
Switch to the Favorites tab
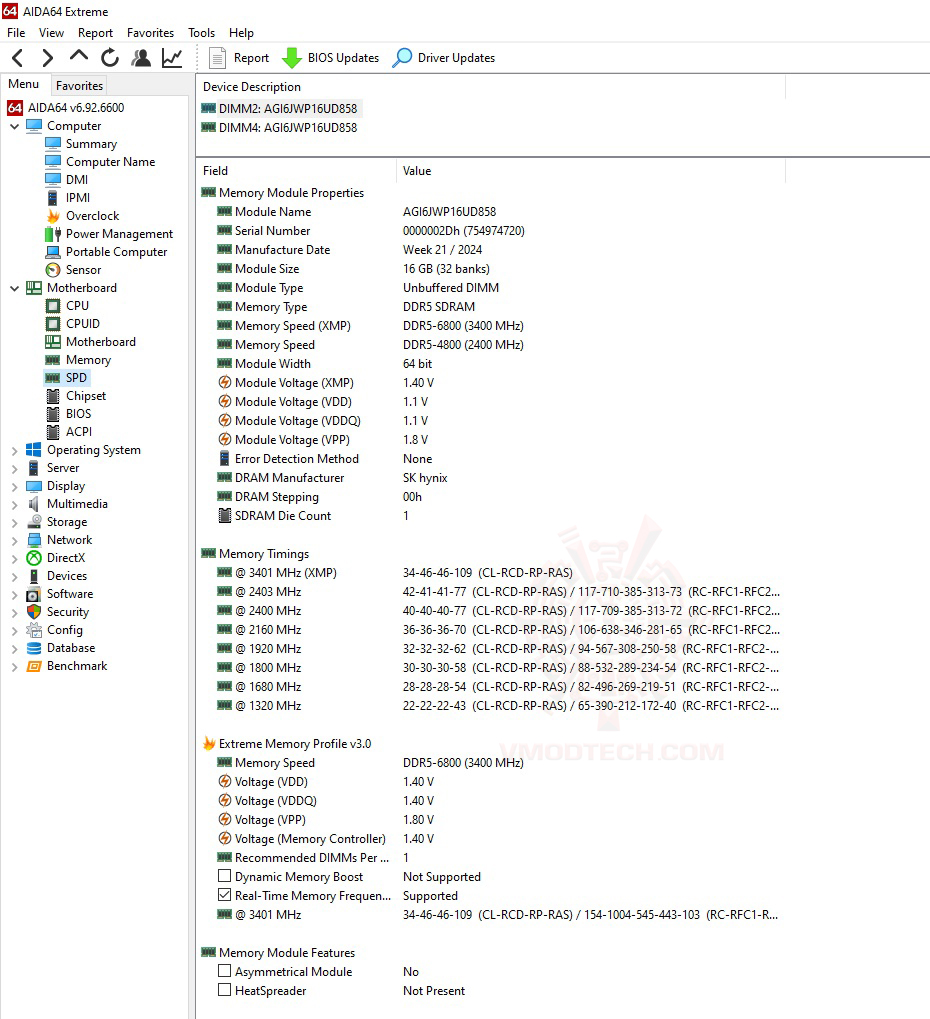point(79,86)
